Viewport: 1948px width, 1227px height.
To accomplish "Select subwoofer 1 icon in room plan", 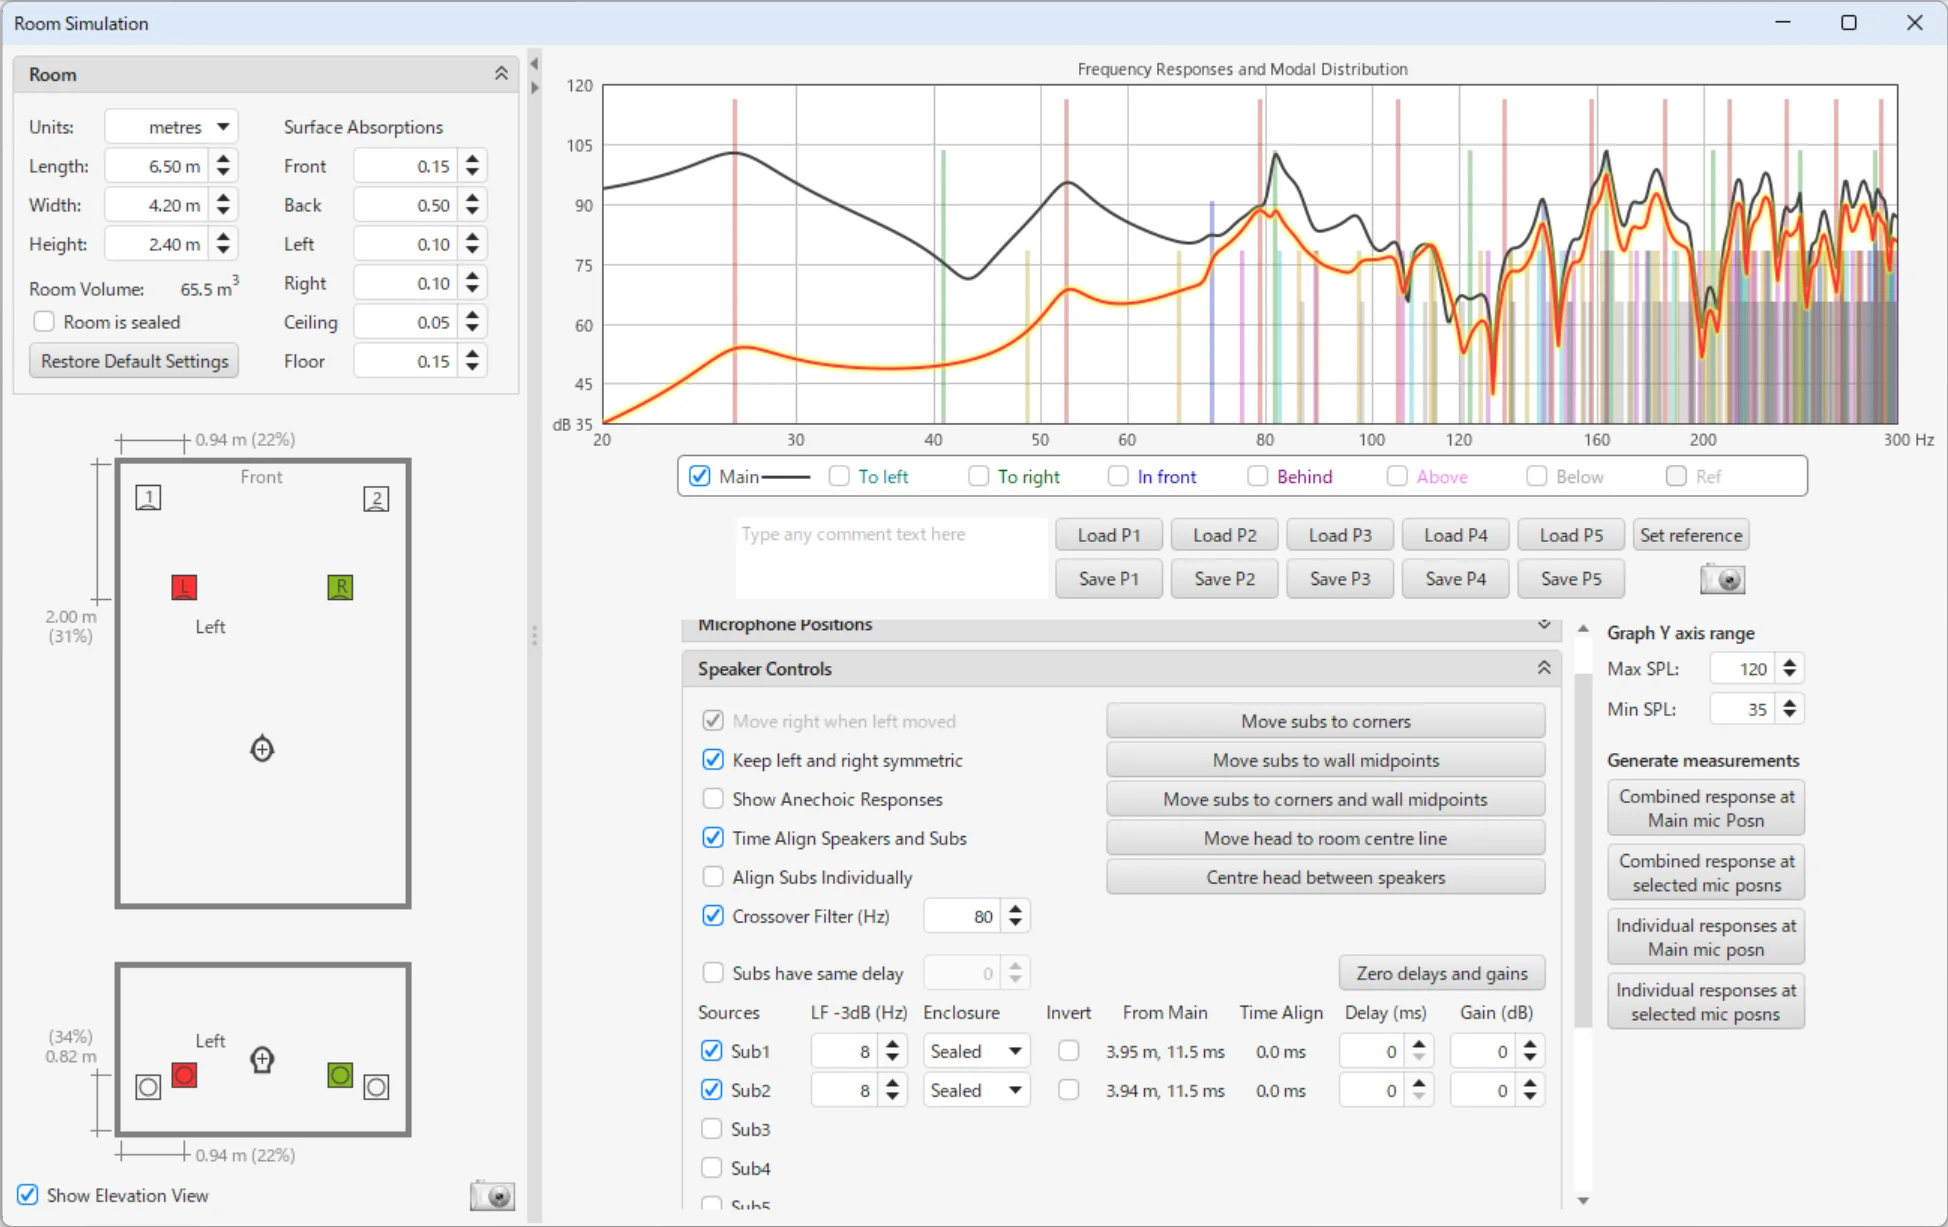I will pyautogui.click(x=148, y=497).
